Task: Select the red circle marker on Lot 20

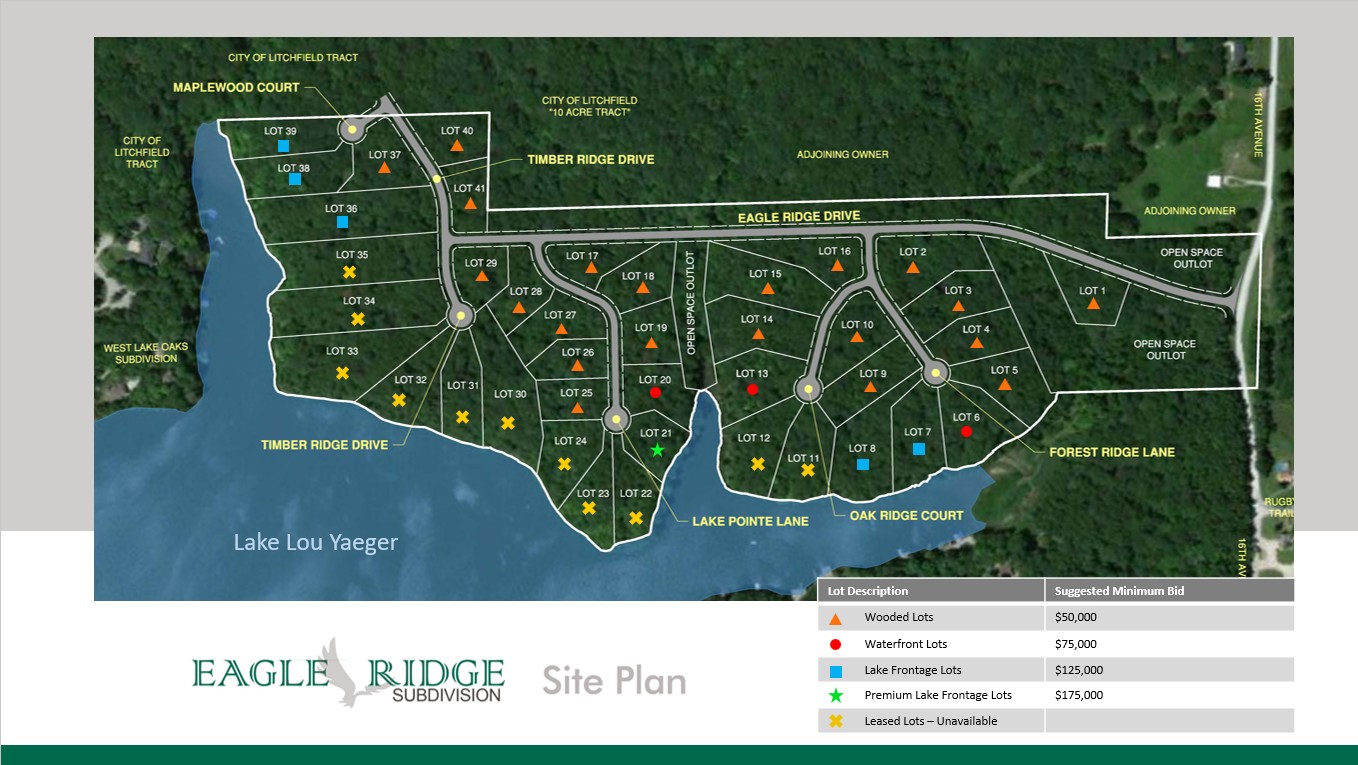Action: pos(655,393)
